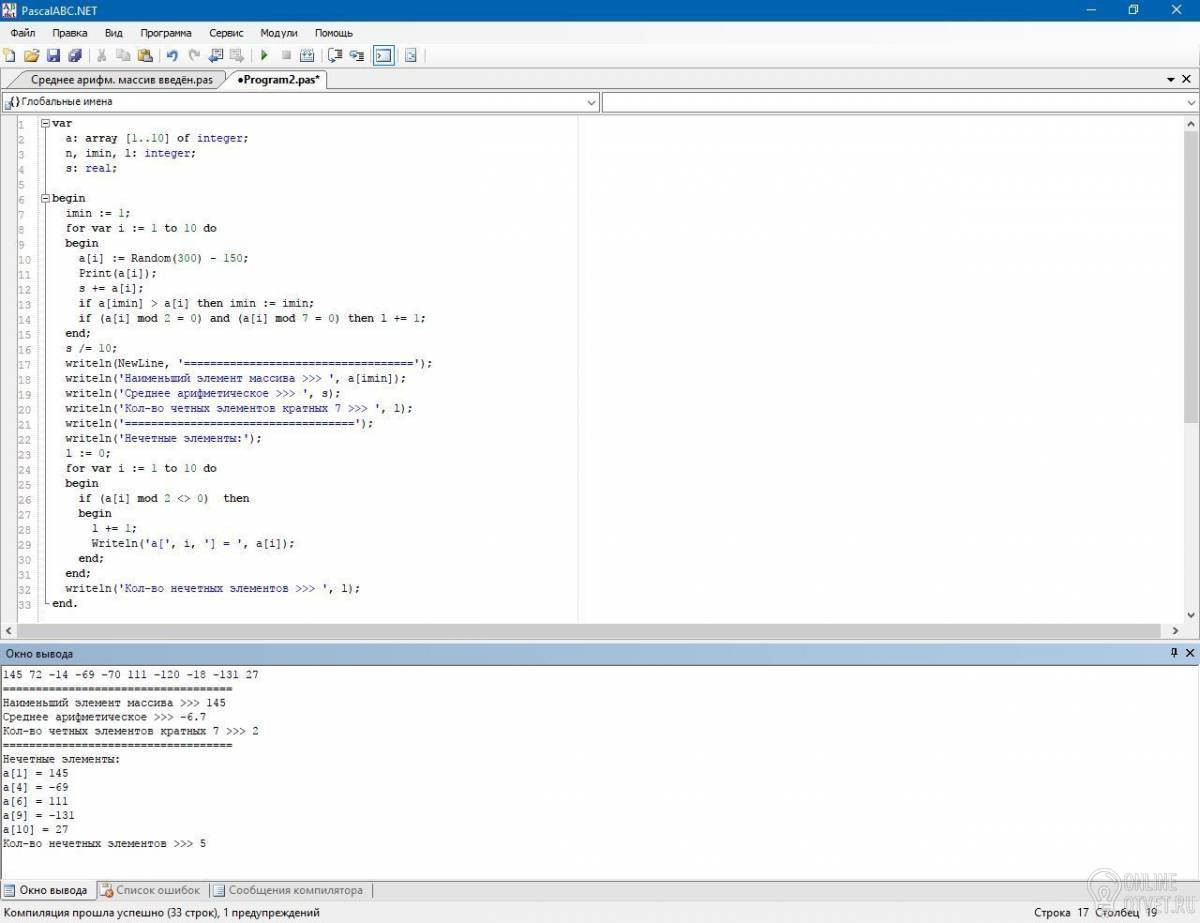Click editor horizontal scroll right arrow
The width and height of the screenshot is (1200, 923).
pyautogui.click(x=1176, y=631)
